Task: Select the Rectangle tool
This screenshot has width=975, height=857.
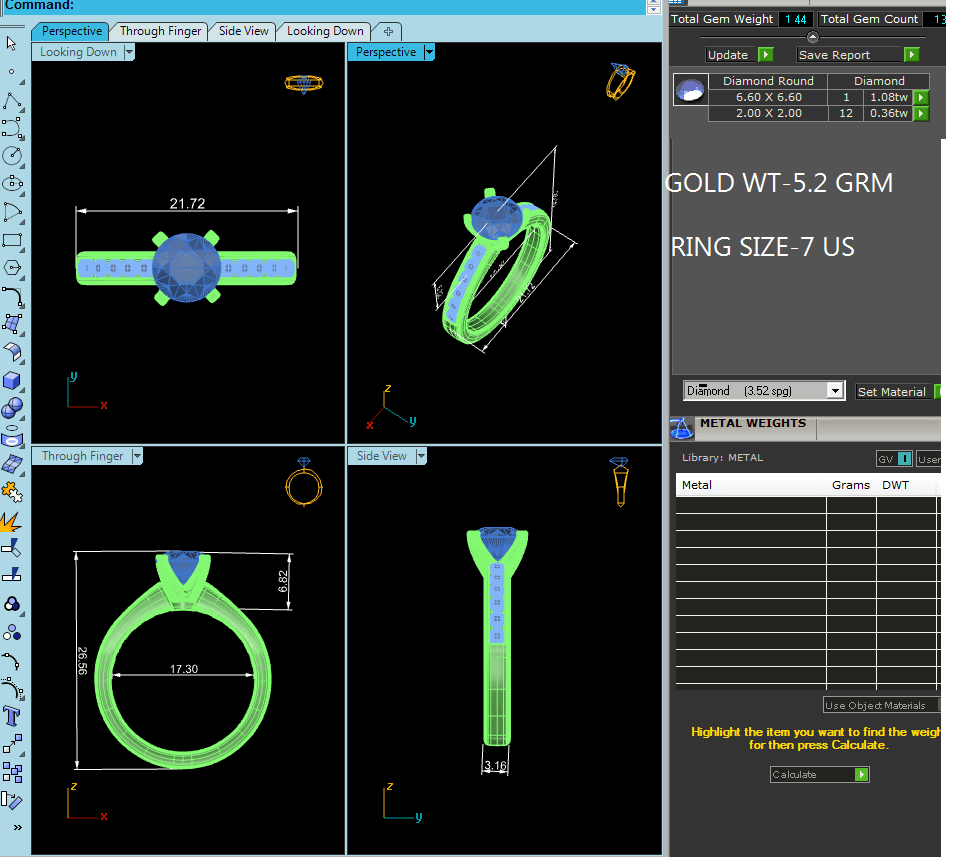Action: tap(12, 241)
